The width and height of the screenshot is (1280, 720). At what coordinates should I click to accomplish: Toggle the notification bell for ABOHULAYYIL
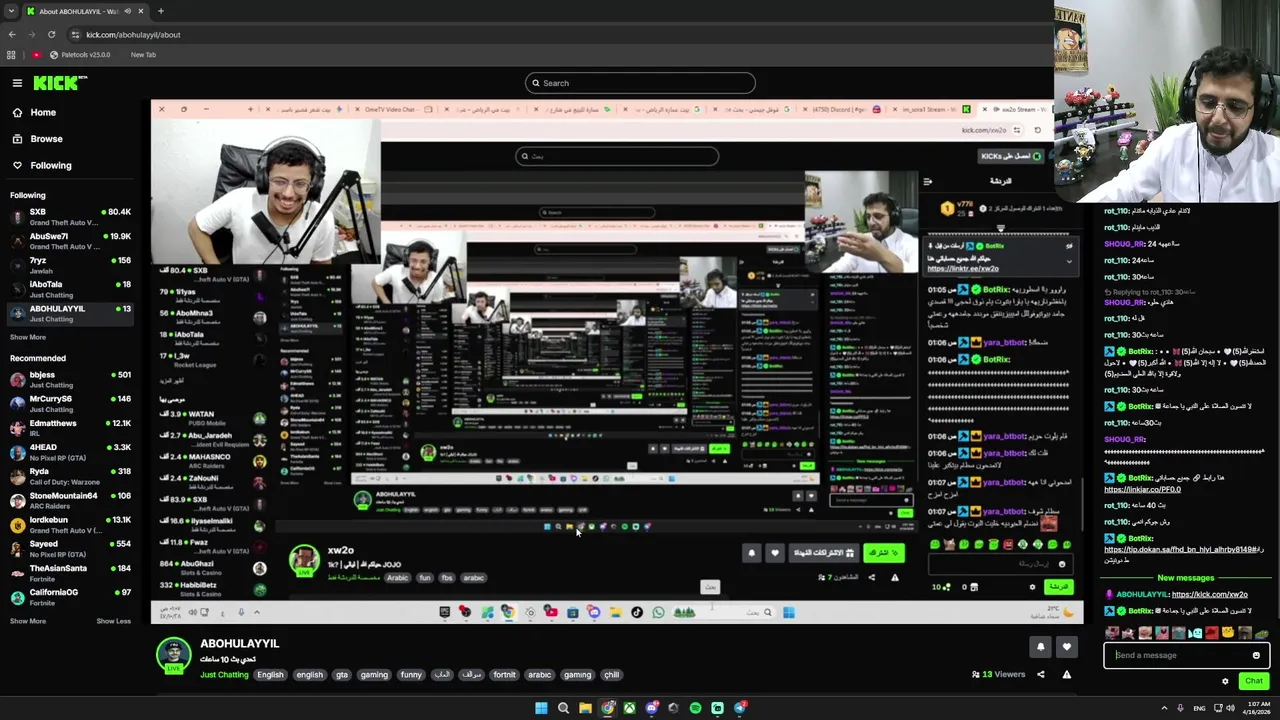pos(1040,647)
